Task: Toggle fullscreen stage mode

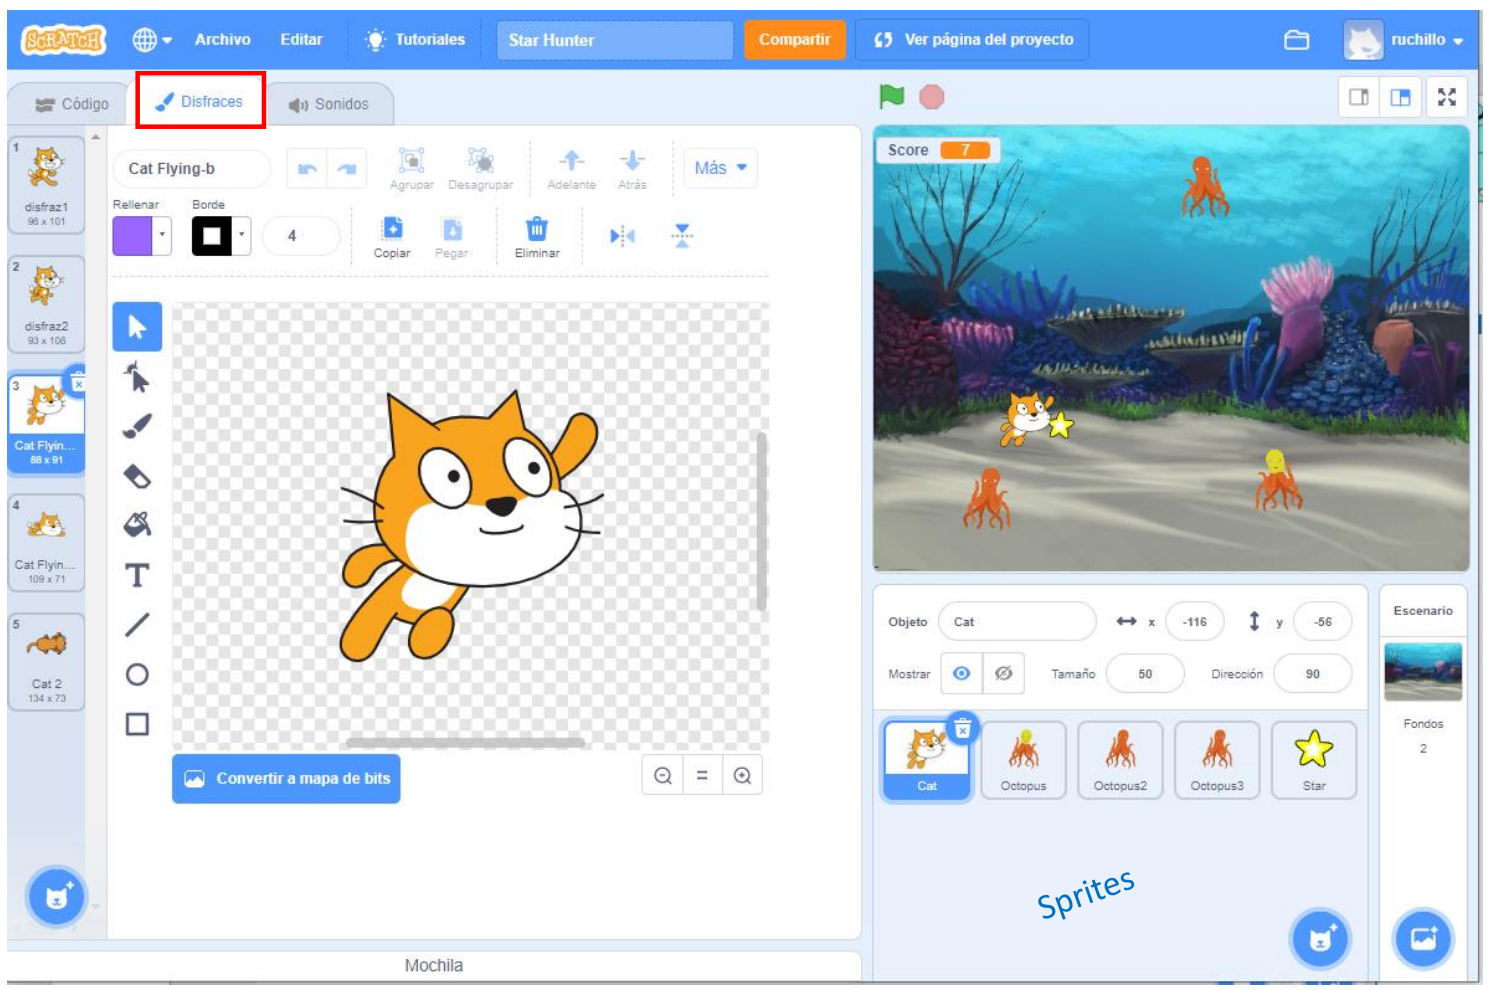Action: [1446, 97]
